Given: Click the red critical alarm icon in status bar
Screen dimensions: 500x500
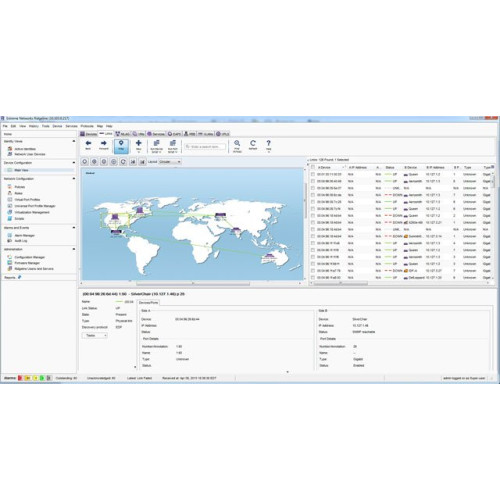Looking at the screenshot, I should (x=20, y=378).
